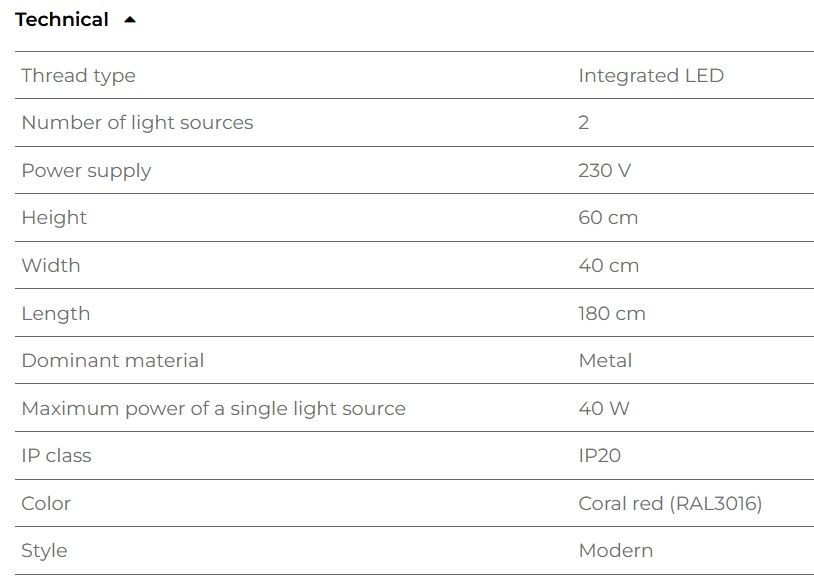
Task: Click the 40 cm width value
Action: 608,265
